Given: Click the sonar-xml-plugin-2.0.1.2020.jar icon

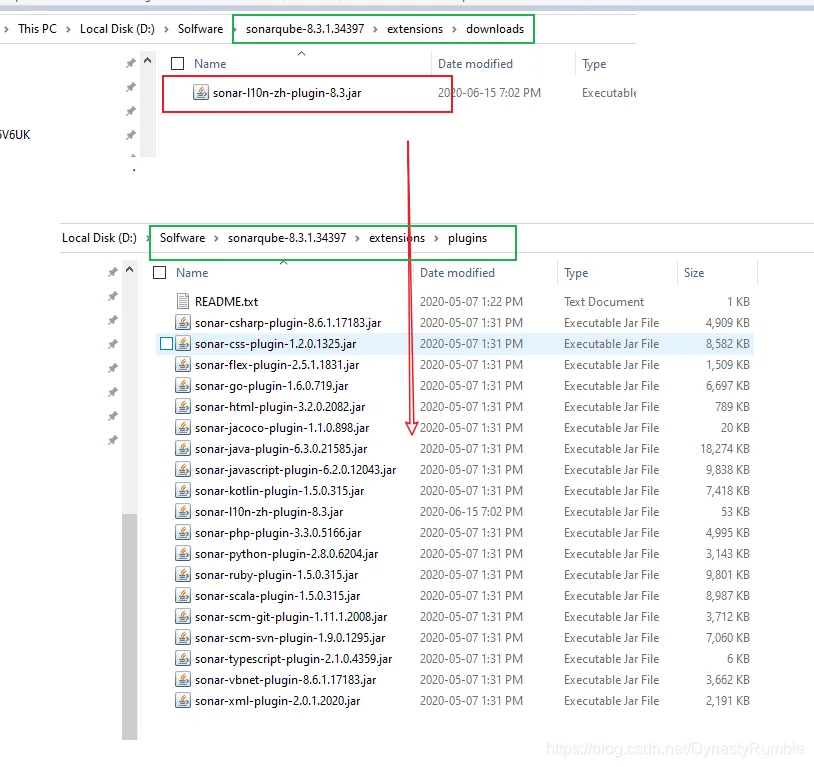Looking at the screenshot, I should [x=183, y=701].
